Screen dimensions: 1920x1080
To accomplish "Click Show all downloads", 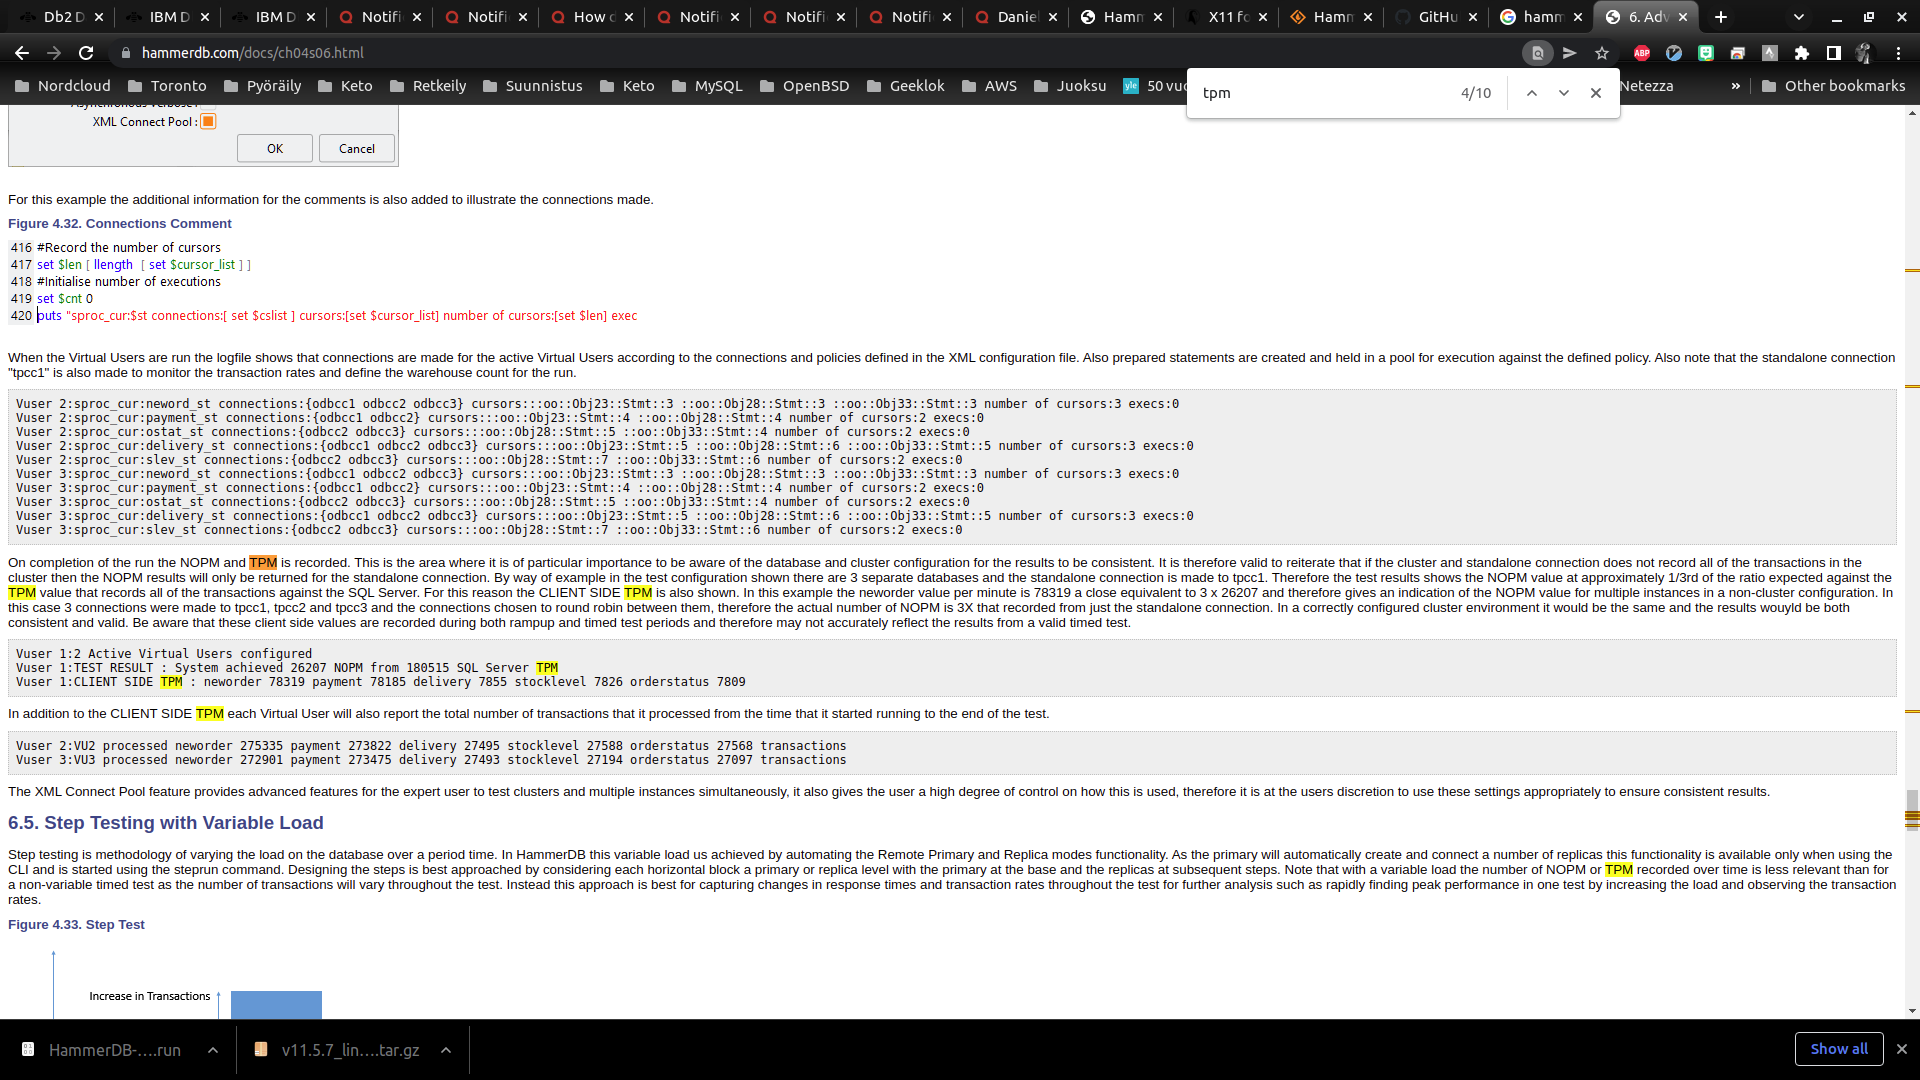I will (1839, 1049).
